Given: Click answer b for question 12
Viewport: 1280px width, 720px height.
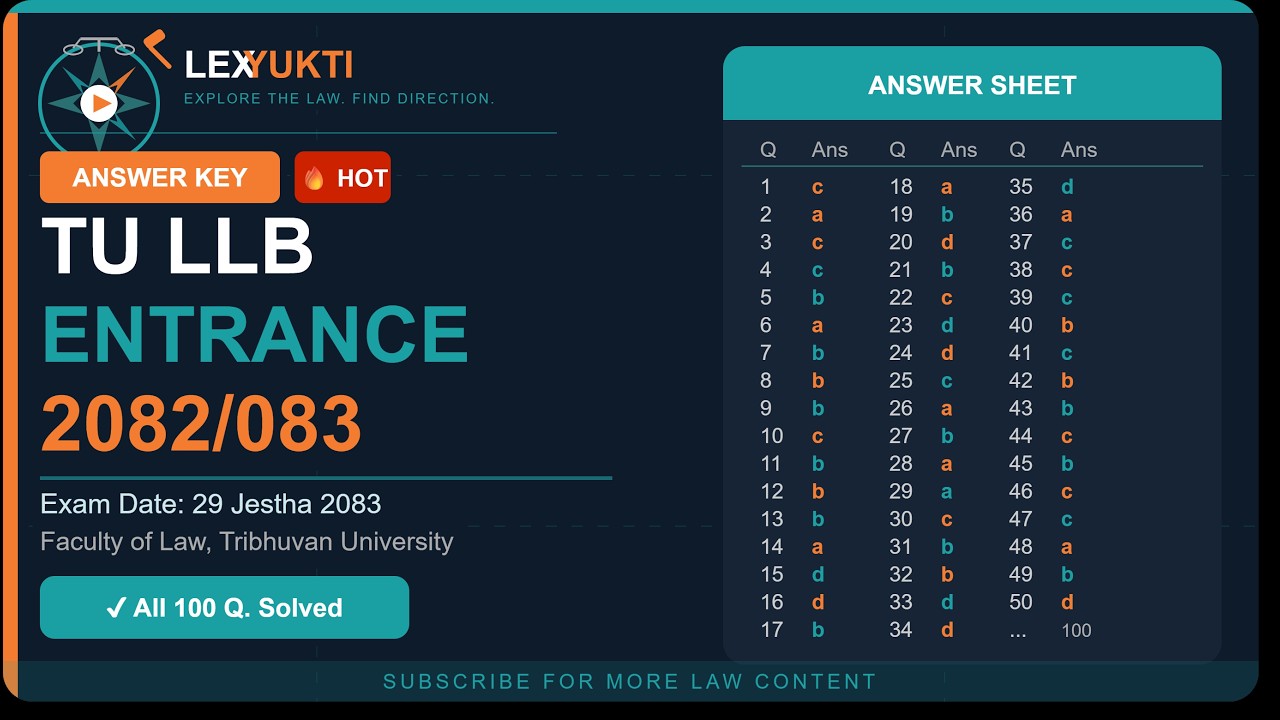Looking at the screenshot, I should (818, 491).
